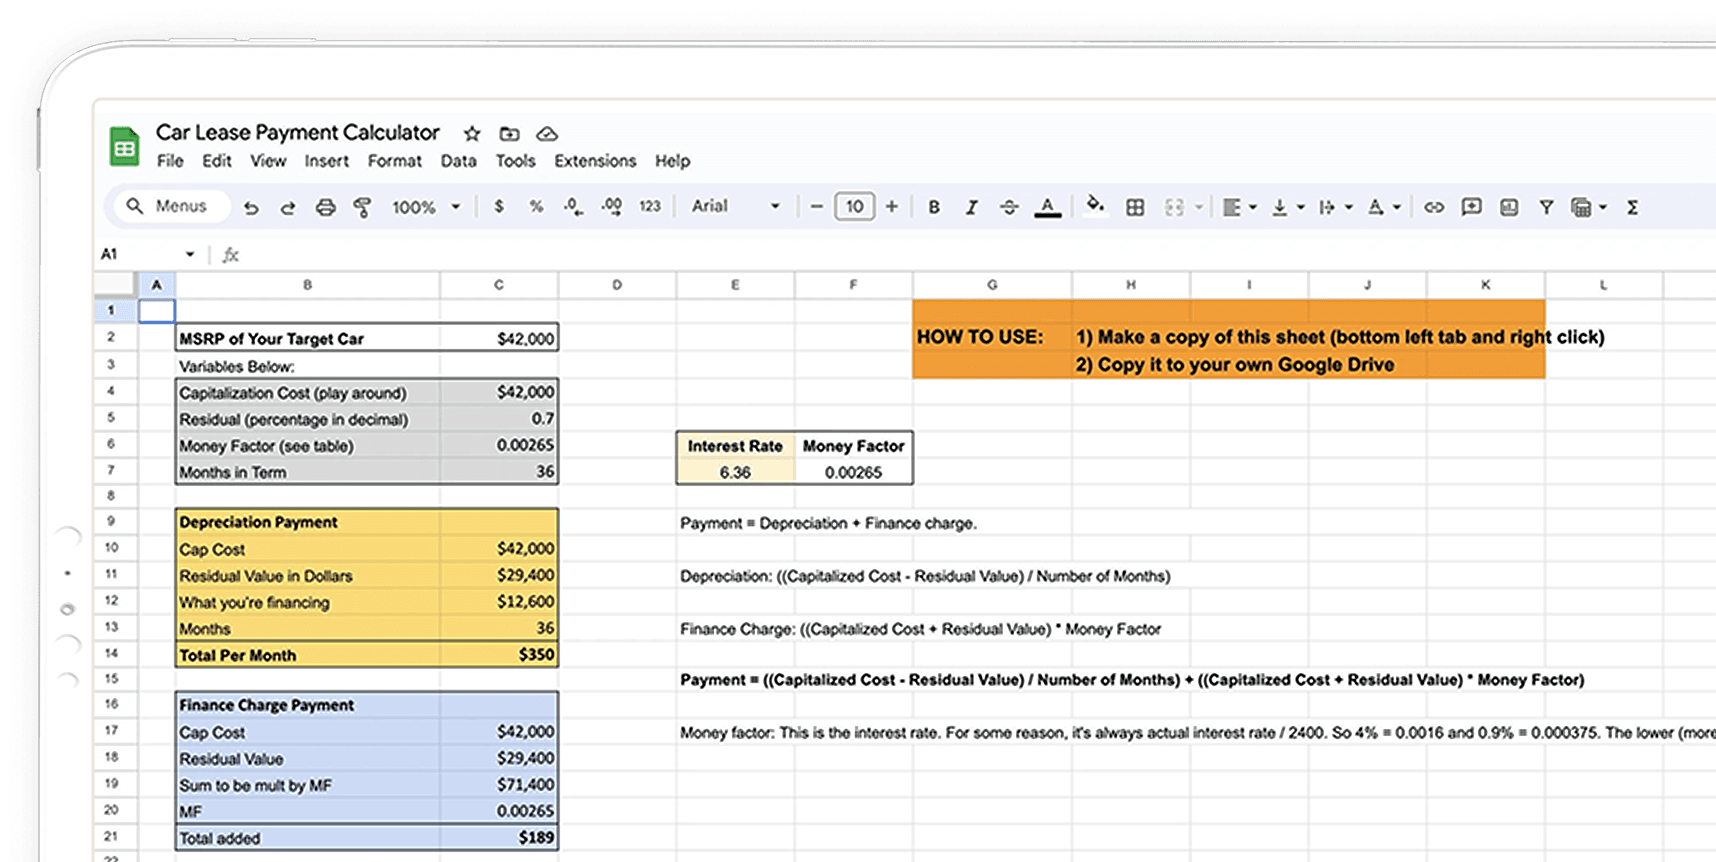Increase font size with plus button
The height and width of the screenshot is (862, 1716).
click(892, 206)
